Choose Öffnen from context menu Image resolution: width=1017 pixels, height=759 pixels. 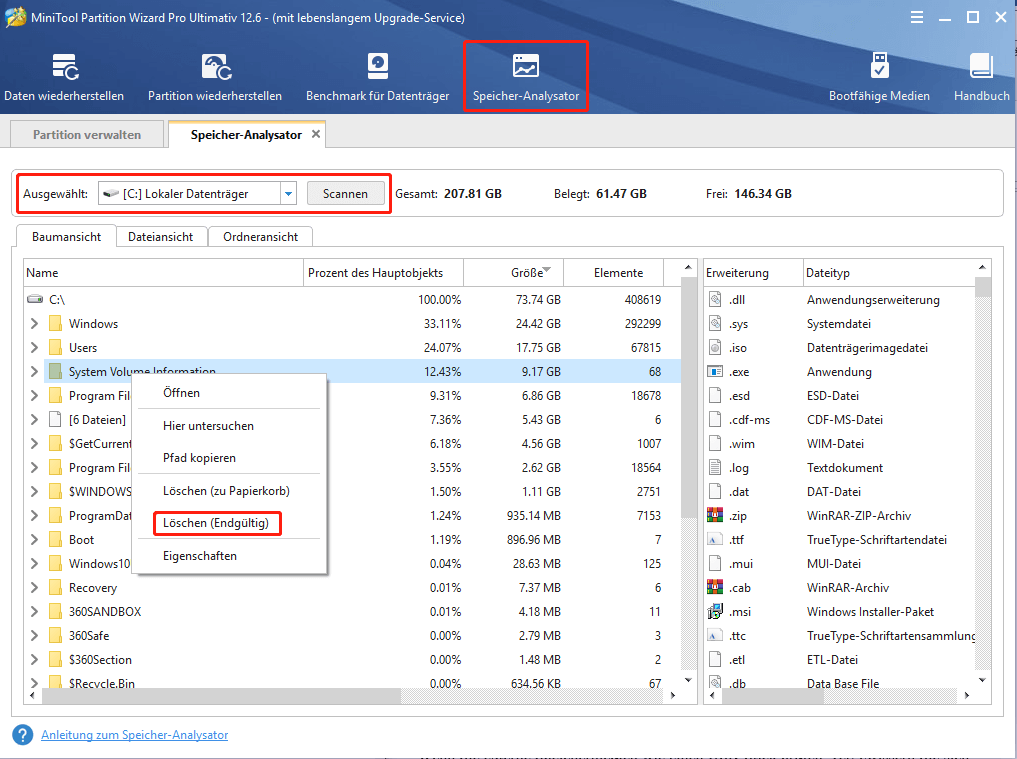click(230, 392)
